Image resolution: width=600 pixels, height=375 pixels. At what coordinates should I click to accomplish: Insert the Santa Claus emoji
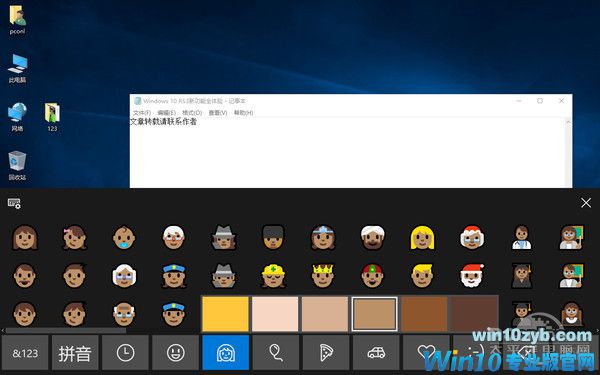point(472,276)
